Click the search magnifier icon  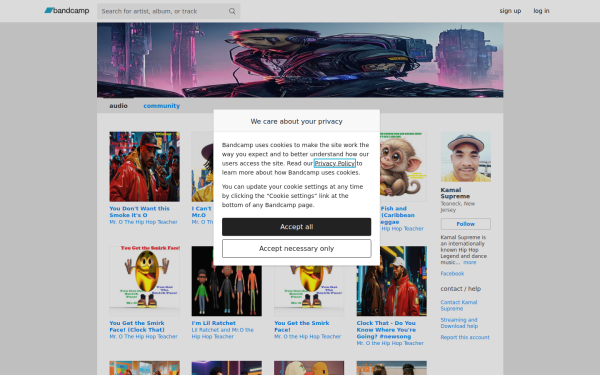click(x=232, y=11)
